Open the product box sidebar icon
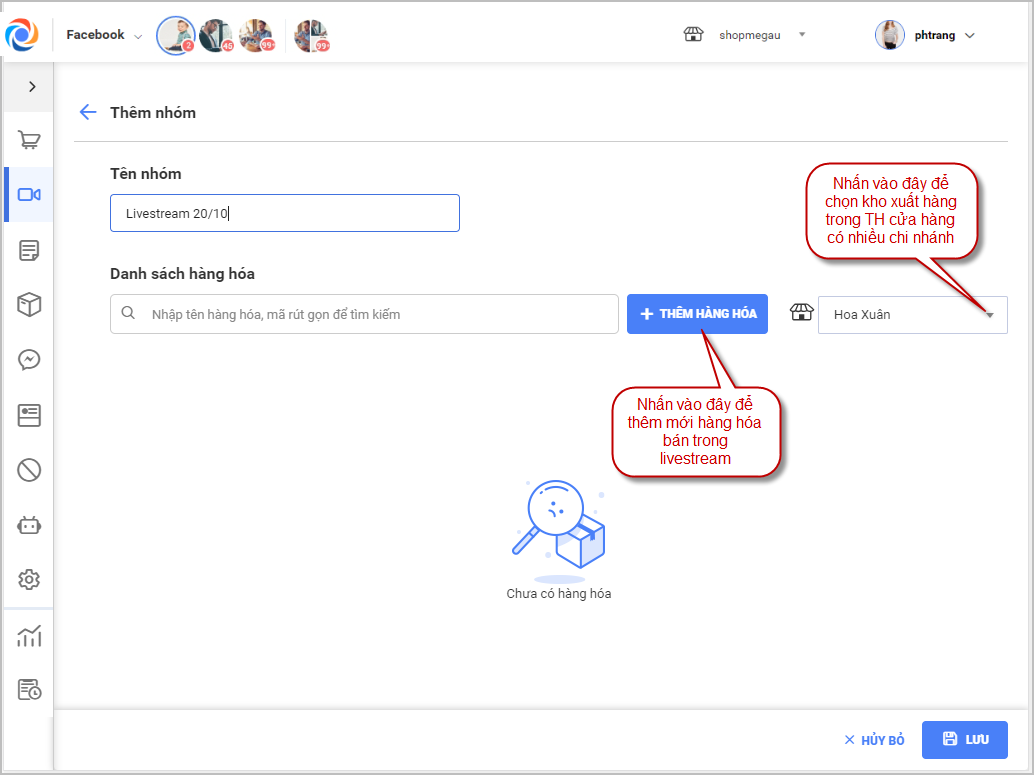Screen dimensions: 1034x775 point(29,305)
